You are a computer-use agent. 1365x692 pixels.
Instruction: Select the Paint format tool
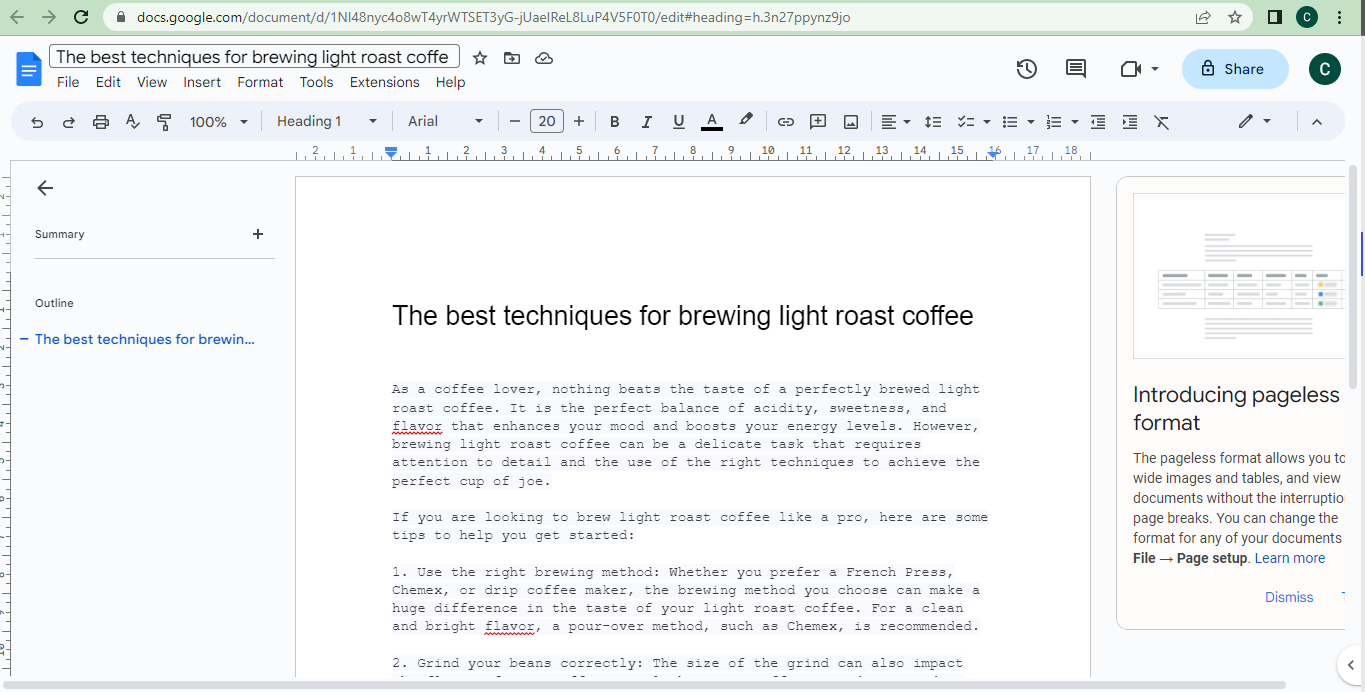pos(164,121)
